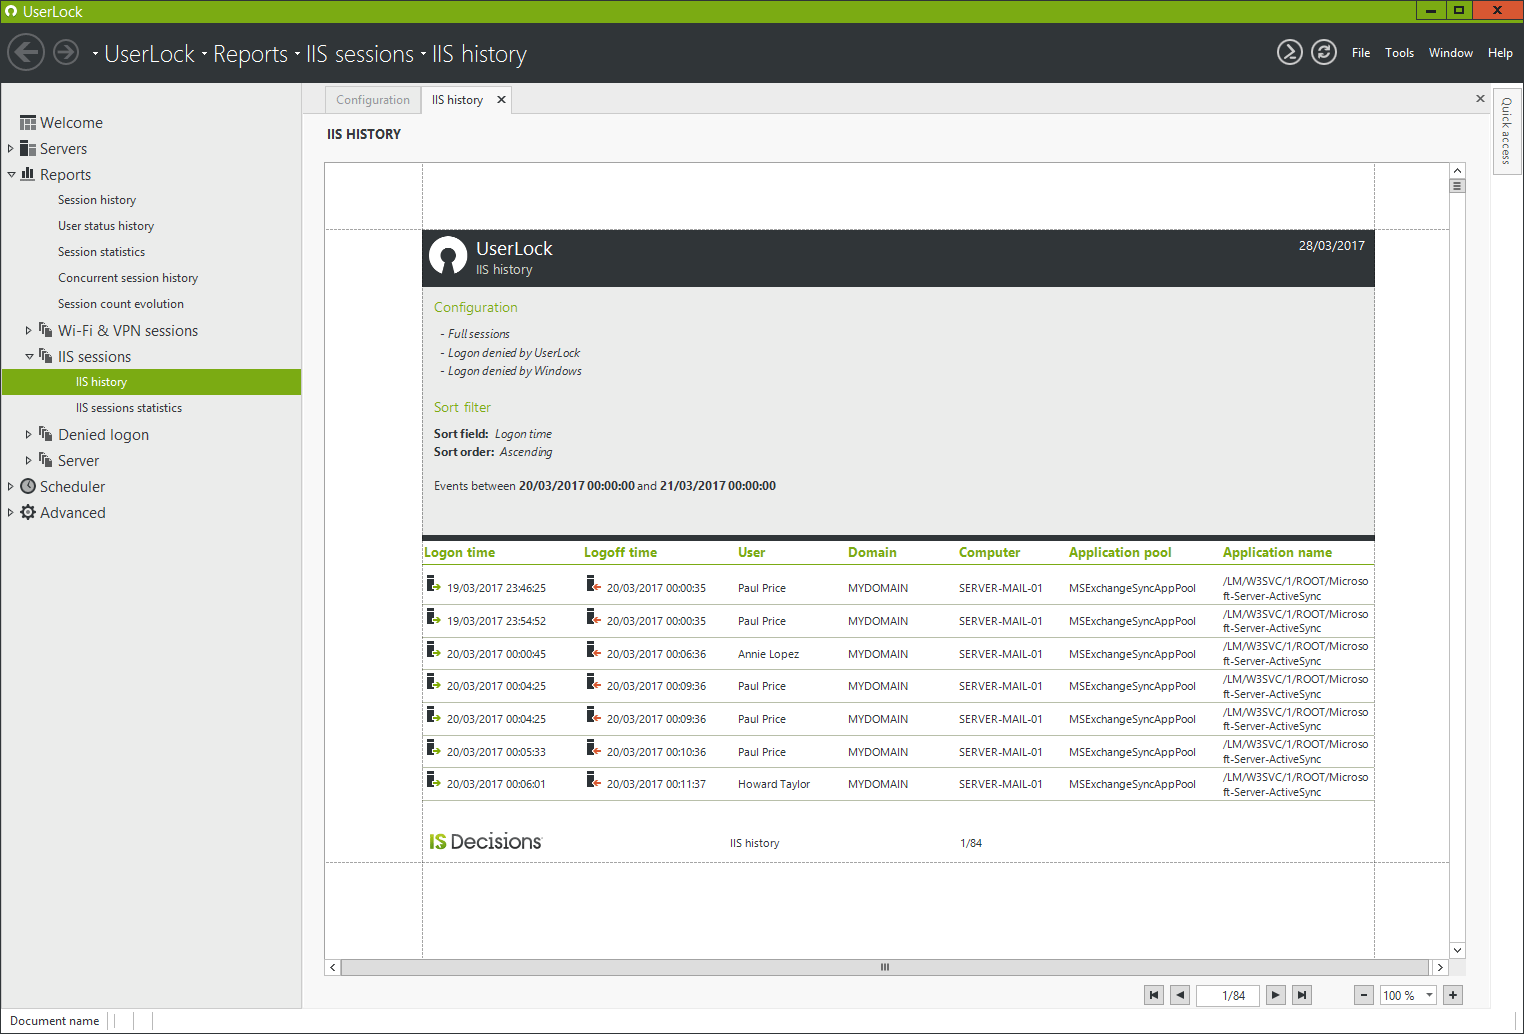
Task: Go to first report page
Action: [1154, 995]
